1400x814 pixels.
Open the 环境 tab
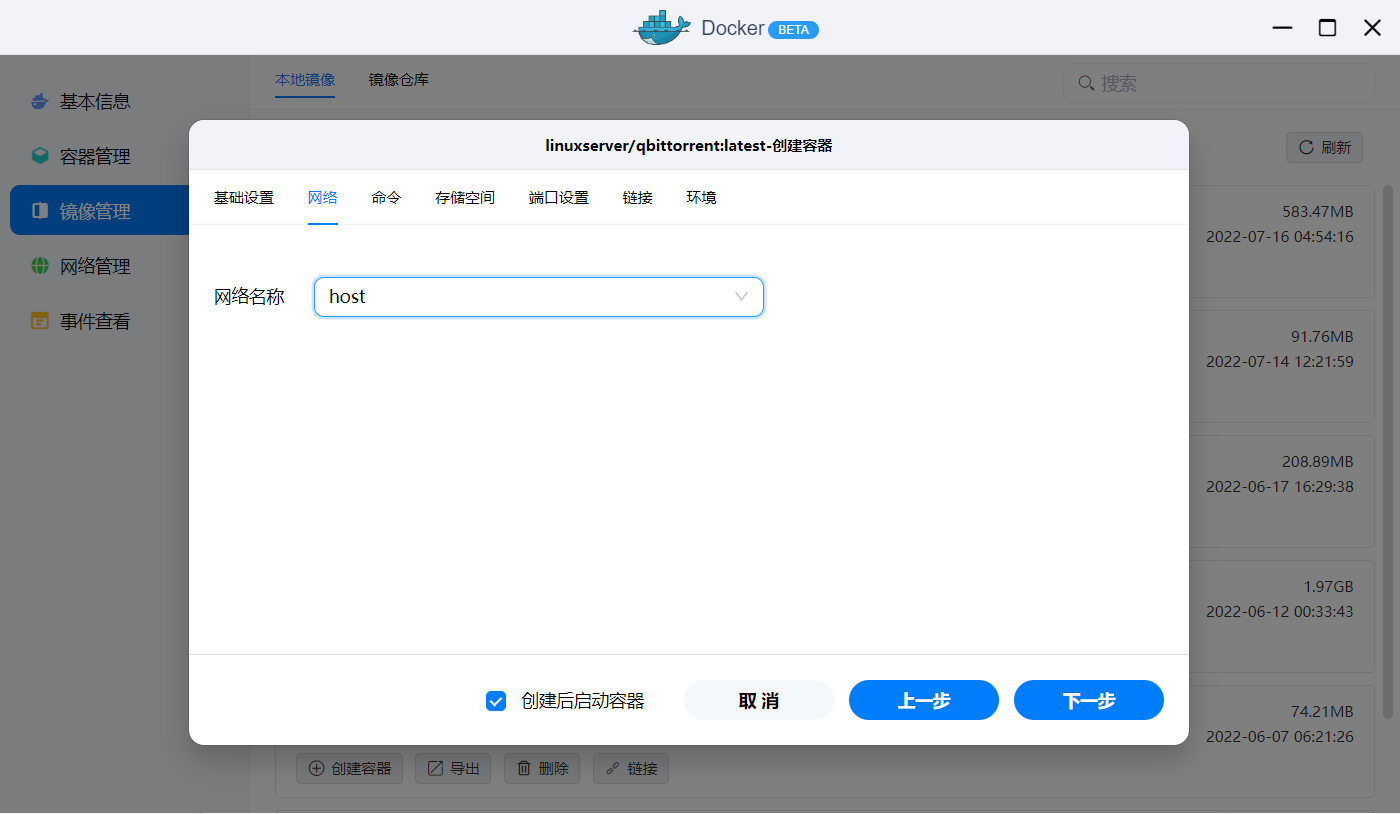(x=701, y=198)
